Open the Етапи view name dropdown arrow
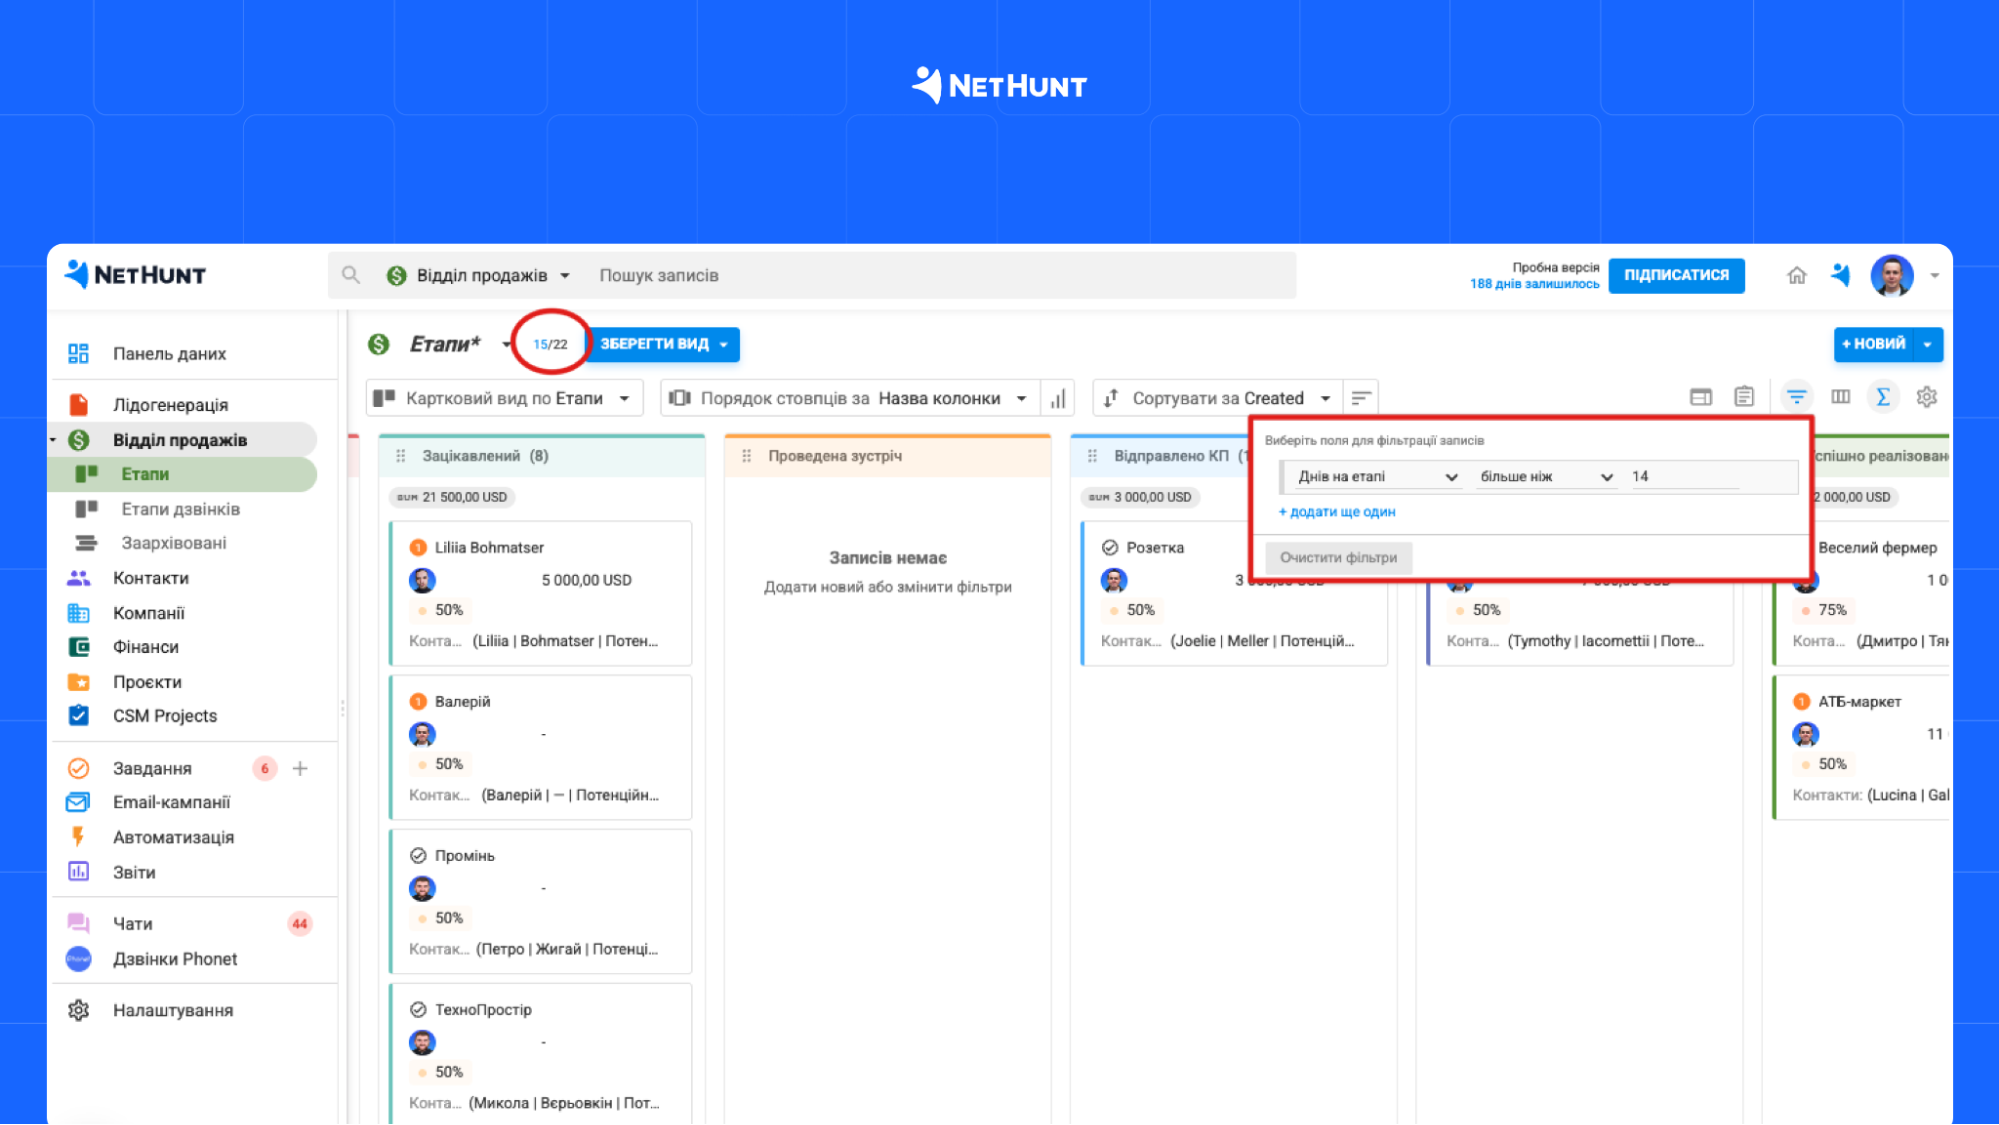The height and width of the screenshot is (1125, 1999). (507, 344)
